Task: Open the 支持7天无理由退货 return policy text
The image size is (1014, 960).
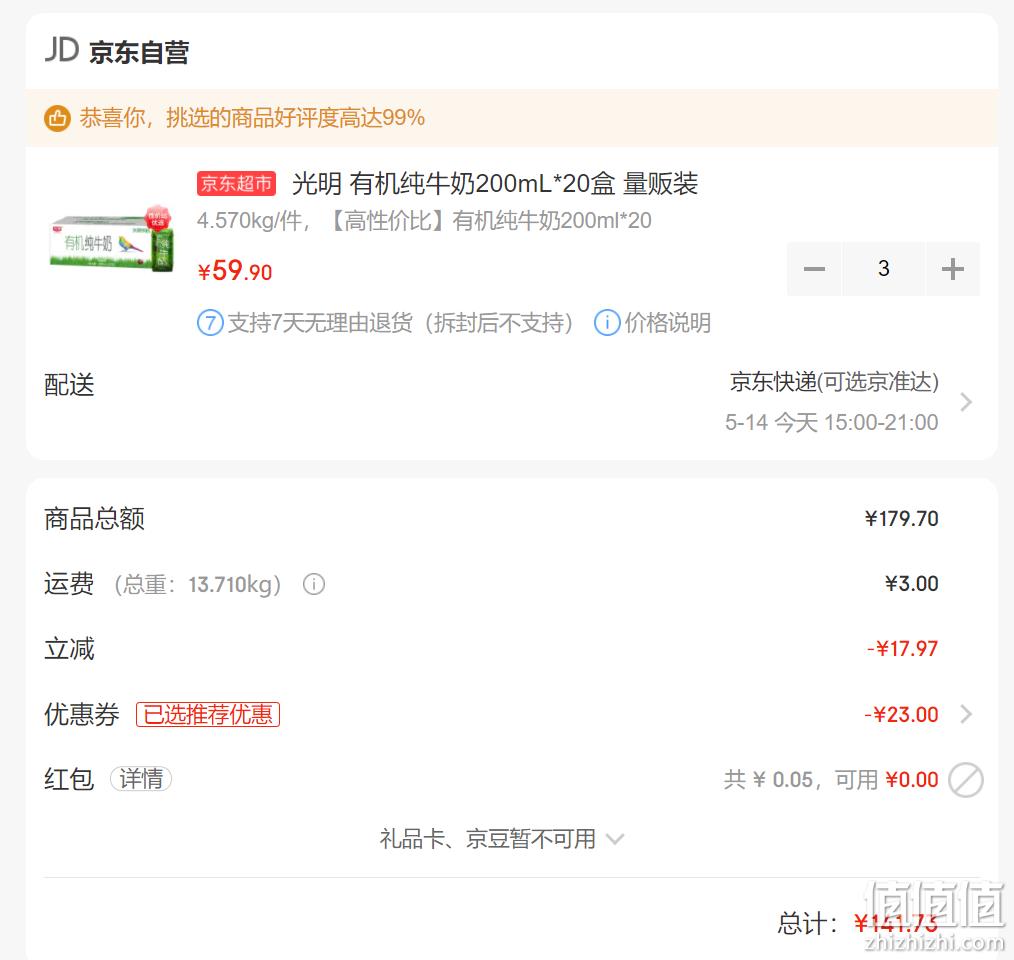Action: (400, 323)
